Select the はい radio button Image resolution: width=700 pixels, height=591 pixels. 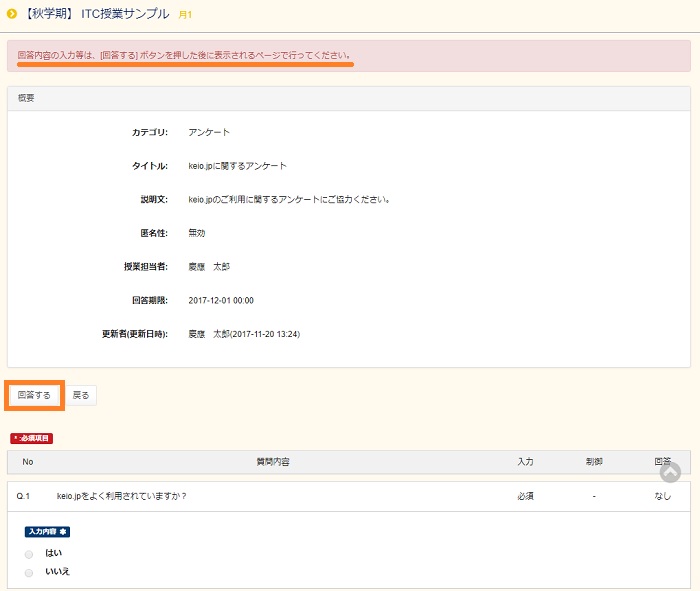(x=29, y=553)
